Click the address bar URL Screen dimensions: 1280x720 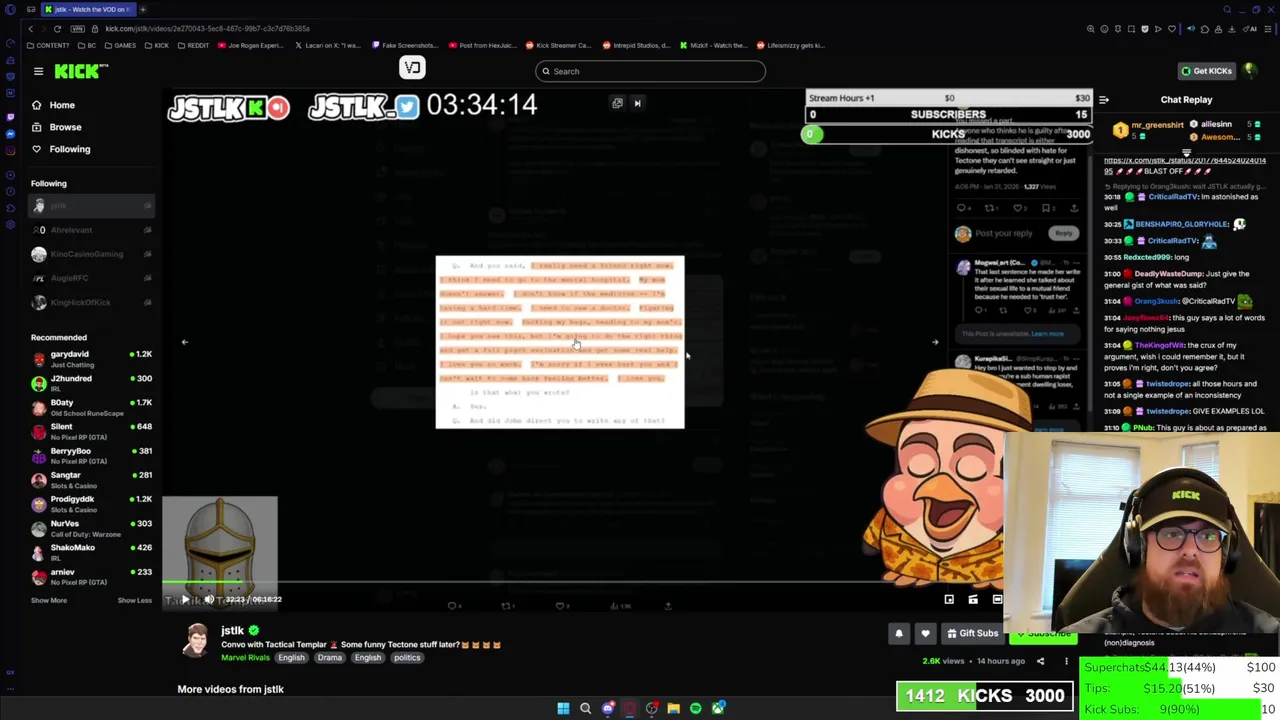point(207,28)
